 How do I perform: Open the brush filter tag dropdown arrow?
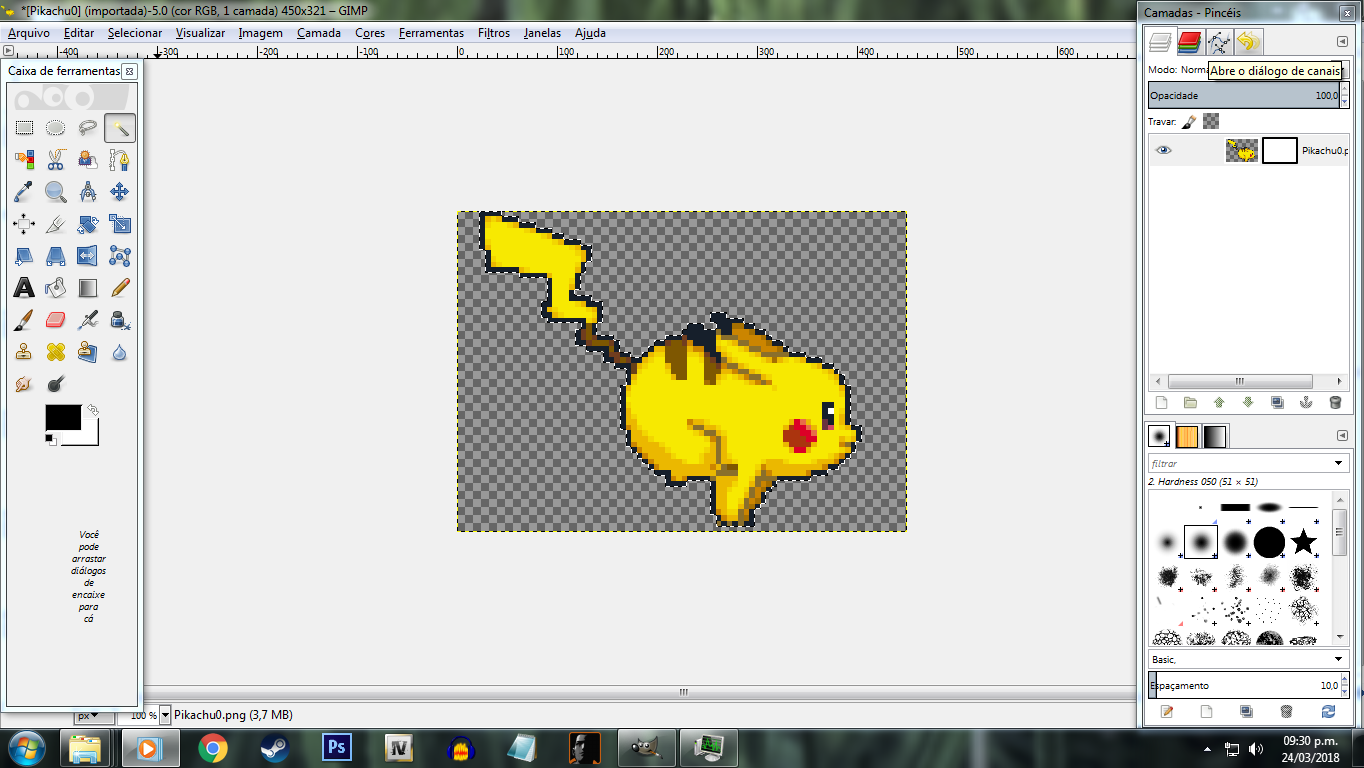pos(1339,464)
